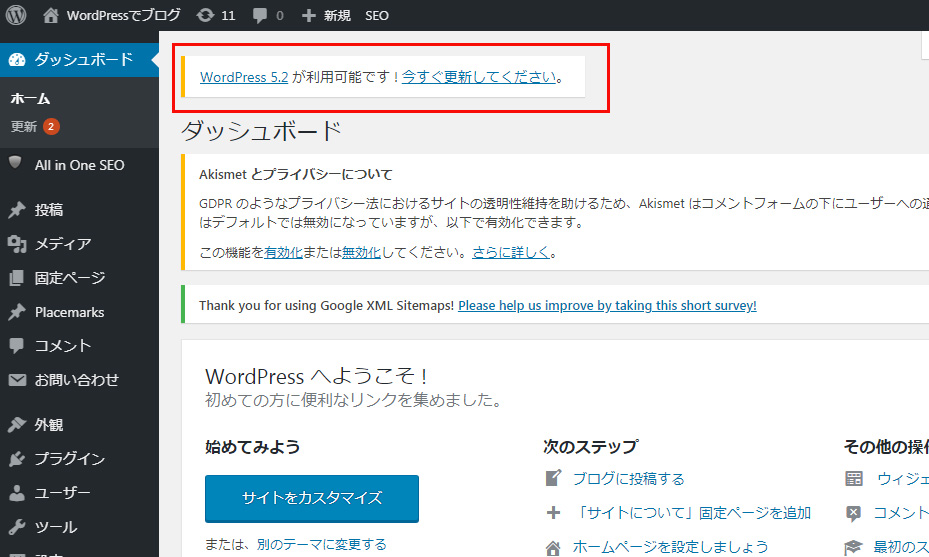Click the pin icon beside Placemarks

tap(17, 312)
